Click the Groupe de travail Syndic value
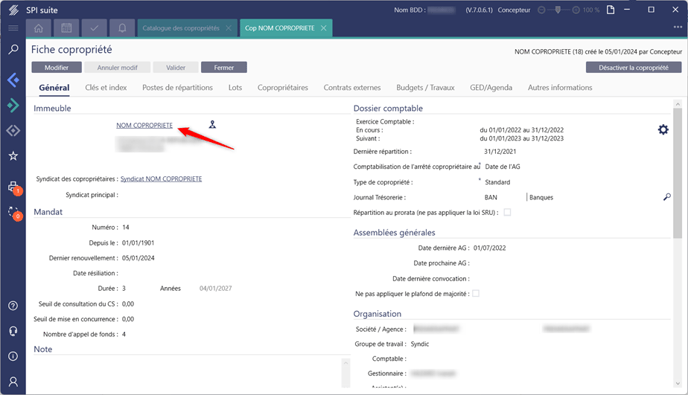This screenshot has height=395, width=688. coord(419,344)
